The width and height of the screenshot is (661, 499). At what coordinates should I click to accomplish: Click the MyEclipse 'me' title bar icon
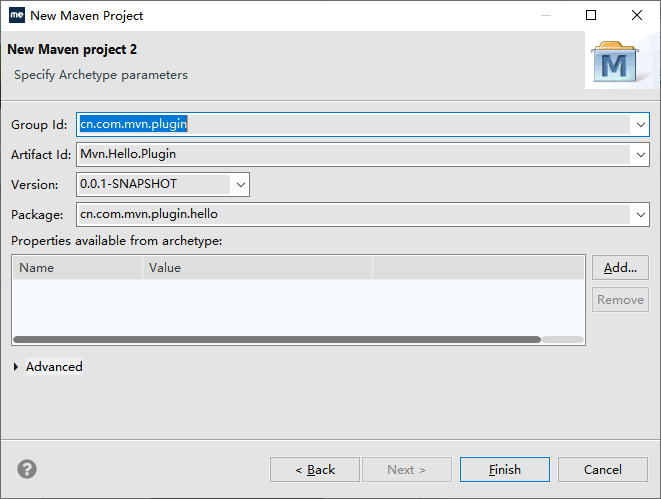point(17,15)
